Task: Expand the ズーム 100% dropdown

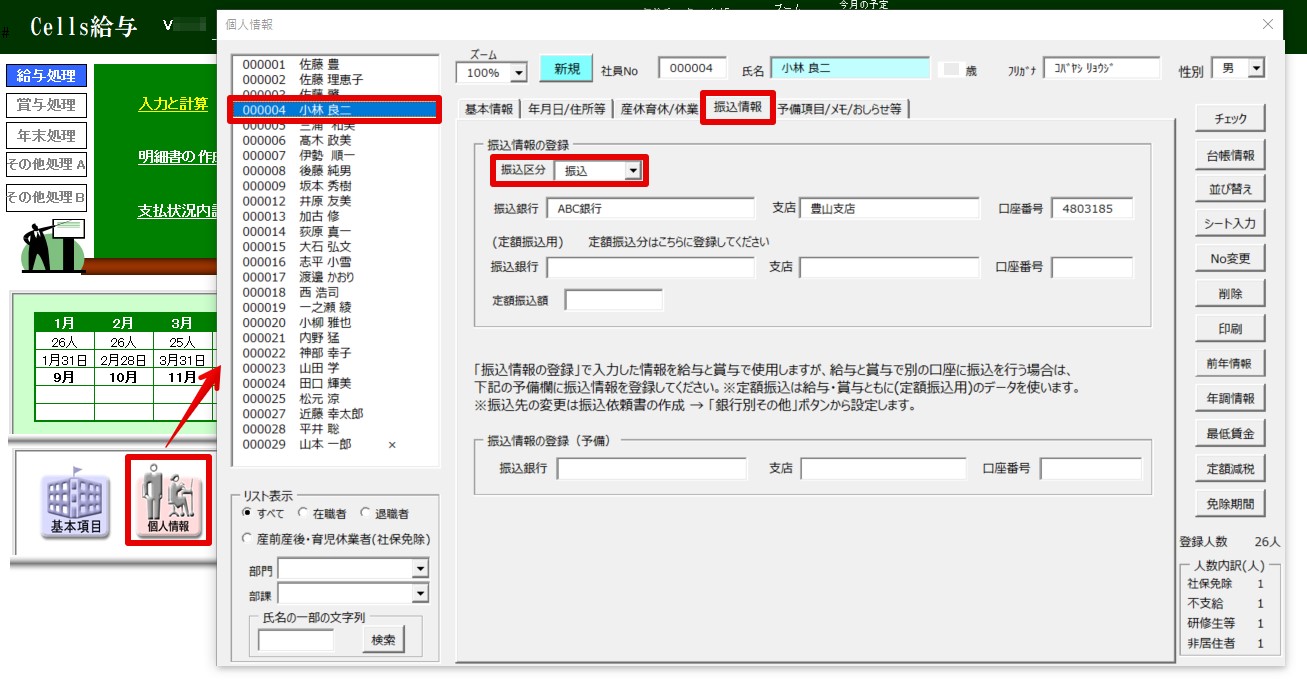Action: [518, 73]
